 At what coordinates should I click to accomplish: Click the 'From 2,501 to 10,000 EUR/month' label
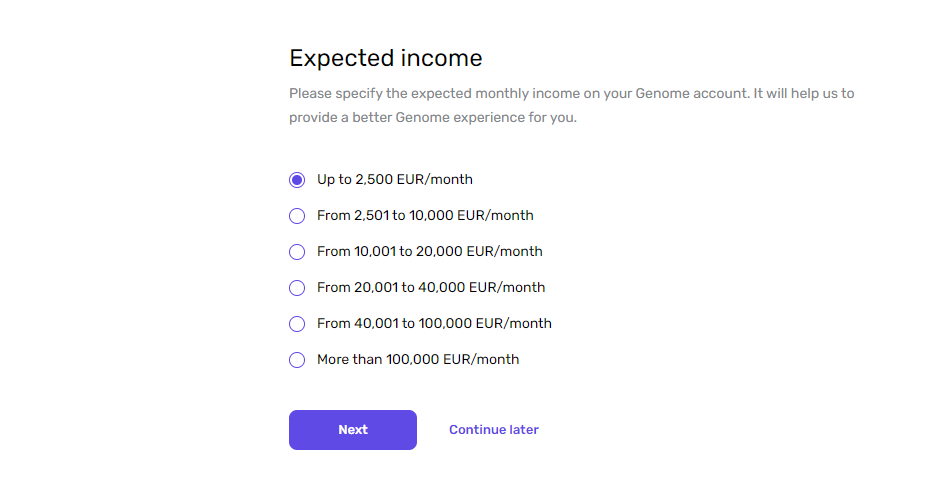425,215
